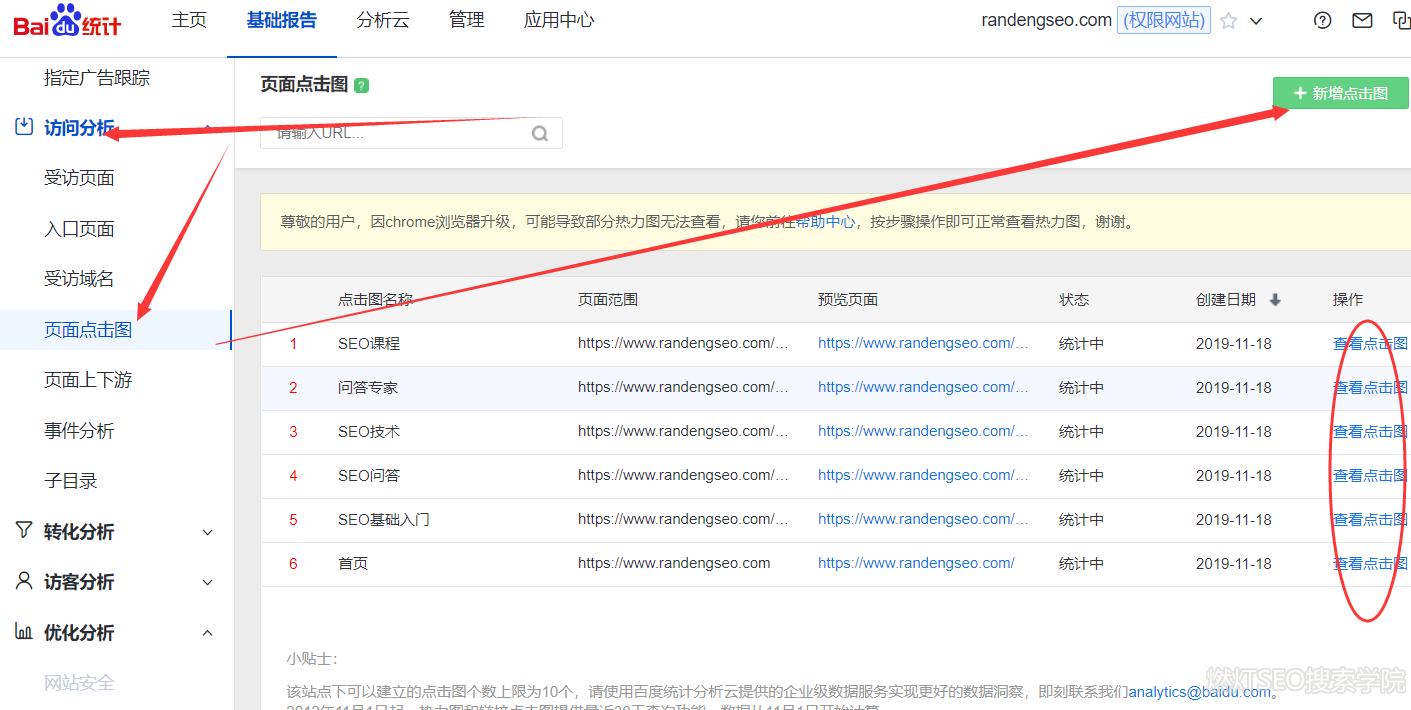Viewport: 1411px width, 710px height.
Task: Select 受访域名 in sidebar
Action: (x=79, y=279)
